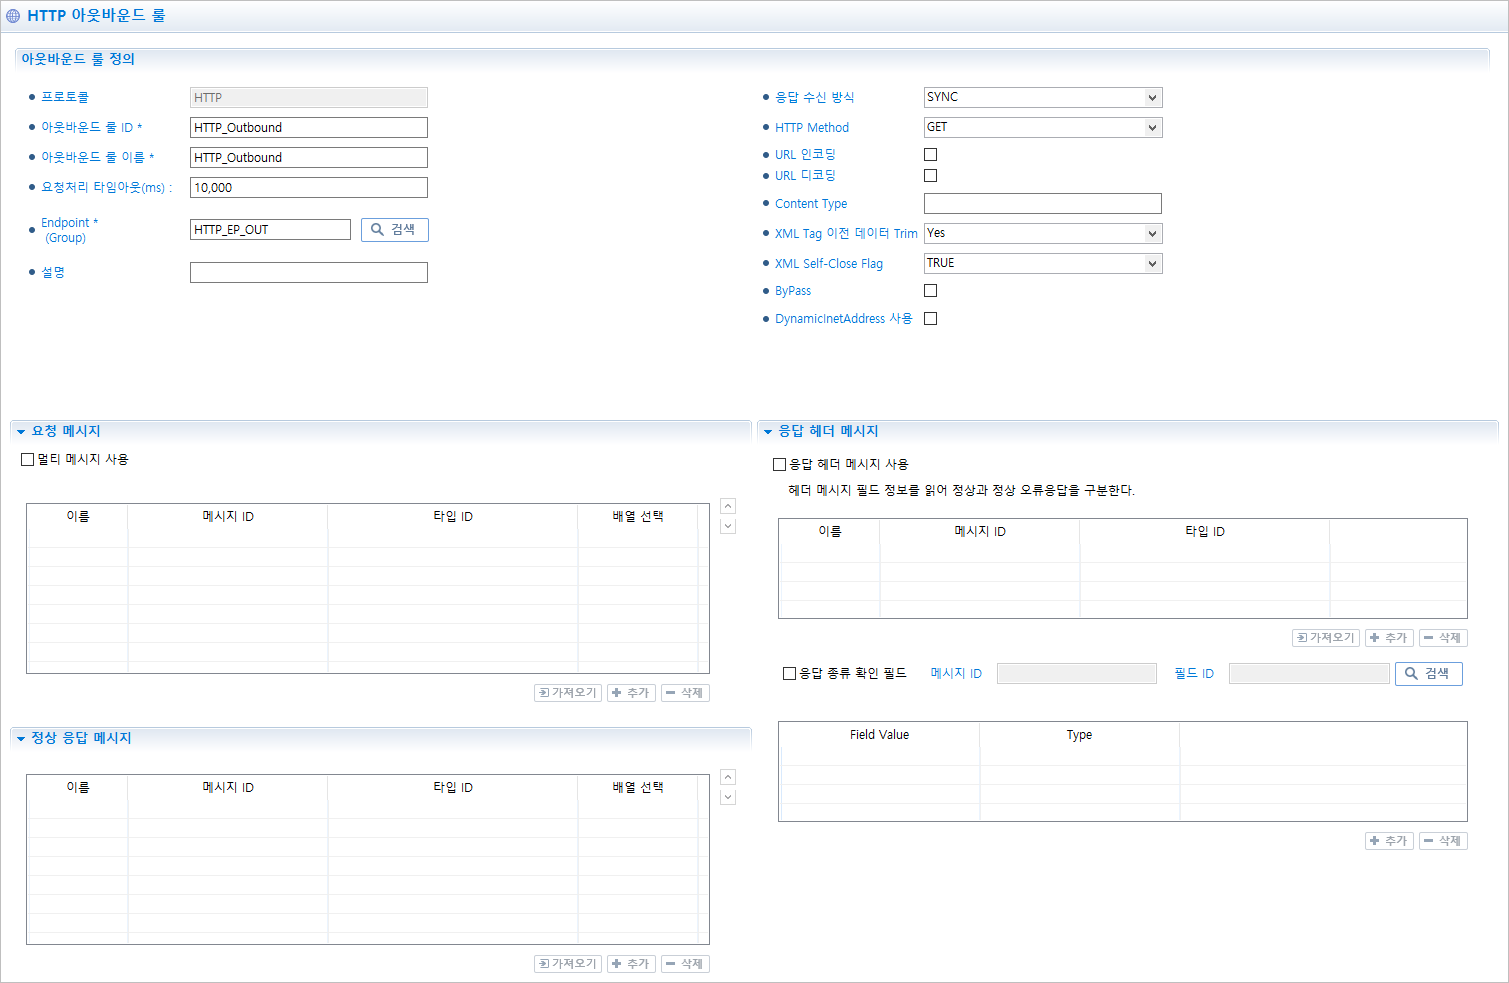The image size is (1509, 983).
Task: Click the 아웃바운드 룰 이름 input field
Action: 309,157
